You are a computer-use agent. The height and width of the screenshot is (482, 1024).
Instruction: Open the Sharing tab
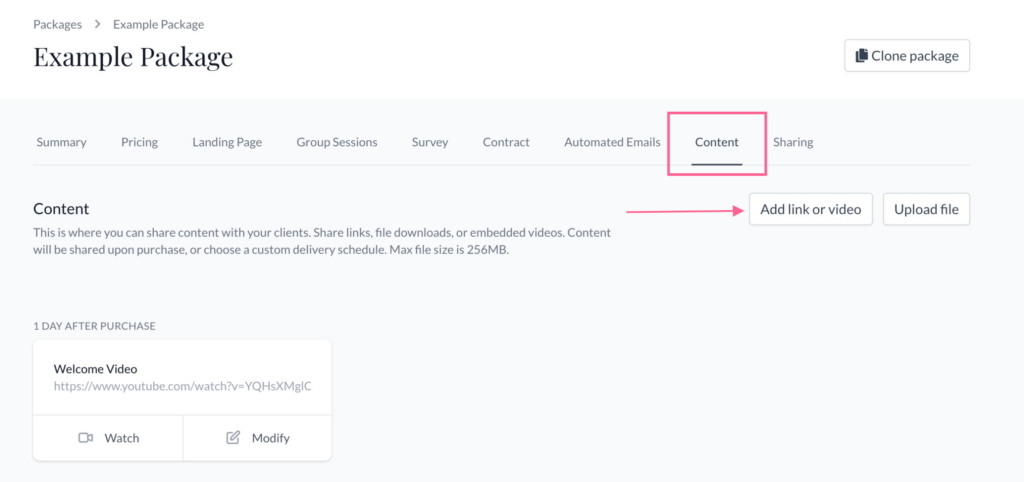pyautogui.click(x=792, y=142)
